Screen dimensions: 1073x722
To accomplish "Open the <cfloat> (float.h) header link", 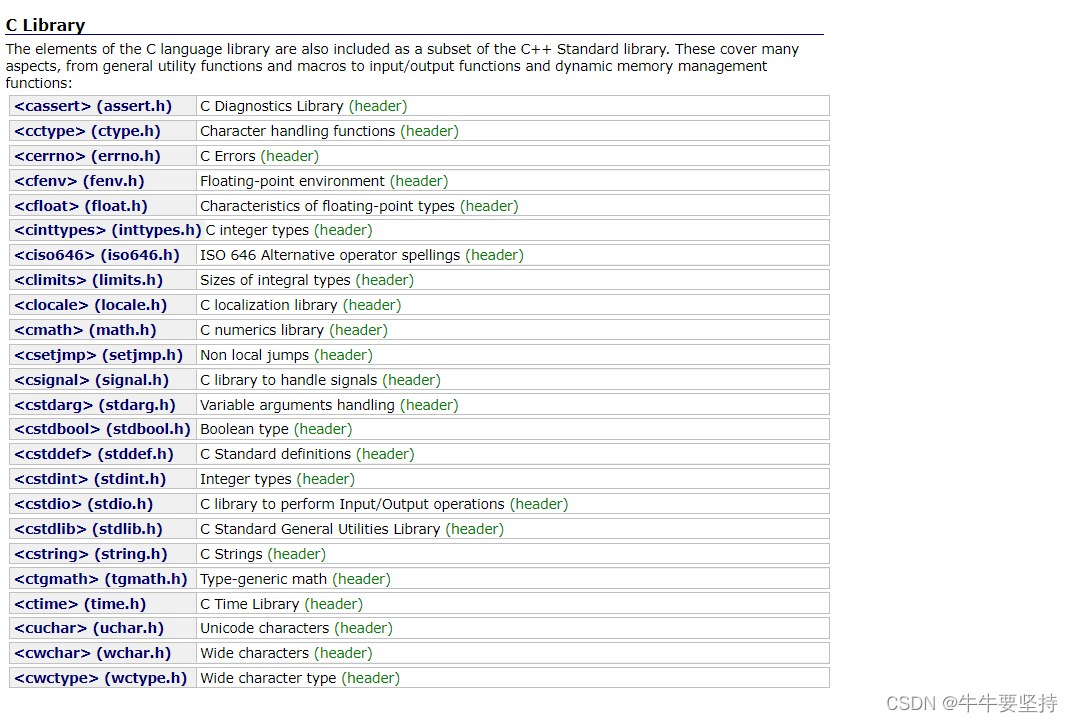I will (x=81, y=206).
